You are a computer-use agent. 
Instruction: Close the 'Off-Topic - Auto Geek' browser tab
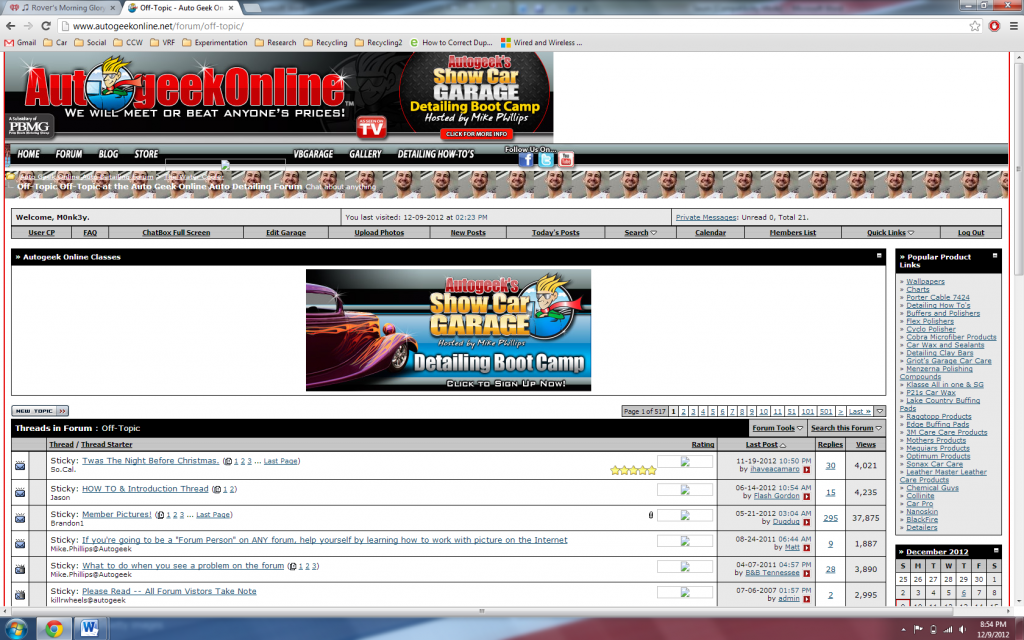[x=231, y=8]
